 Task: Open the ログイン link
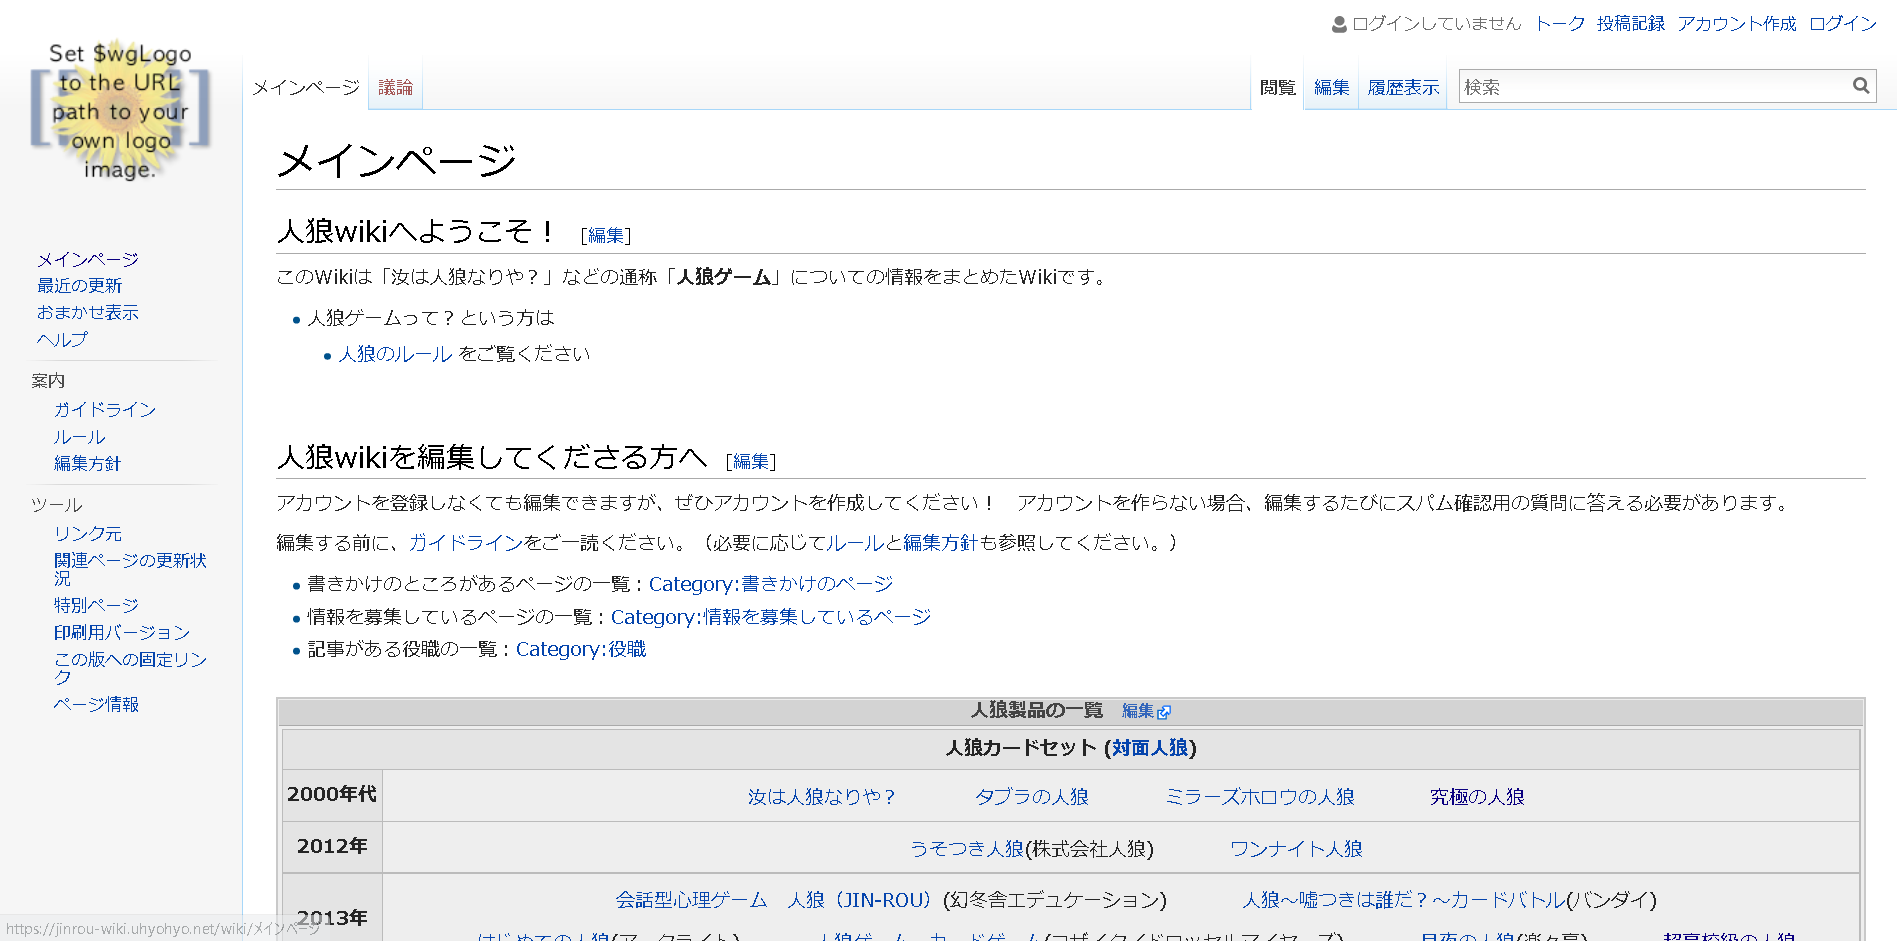pyautogui.click(x=1842, y=24)
